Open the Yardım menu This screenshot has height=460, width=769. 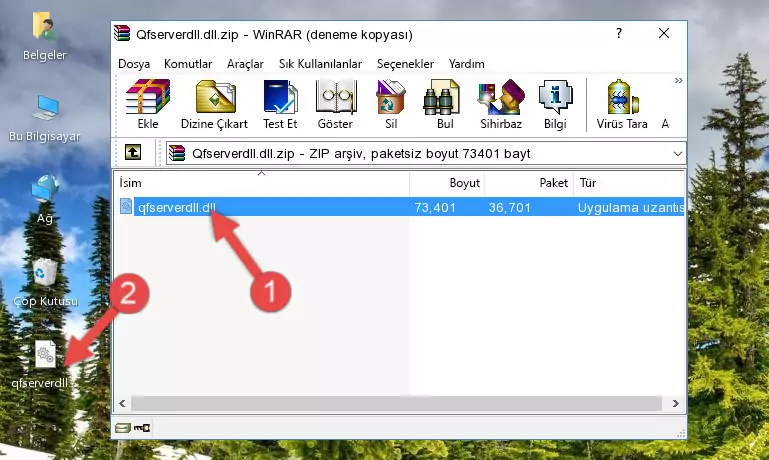click(466, 64)
